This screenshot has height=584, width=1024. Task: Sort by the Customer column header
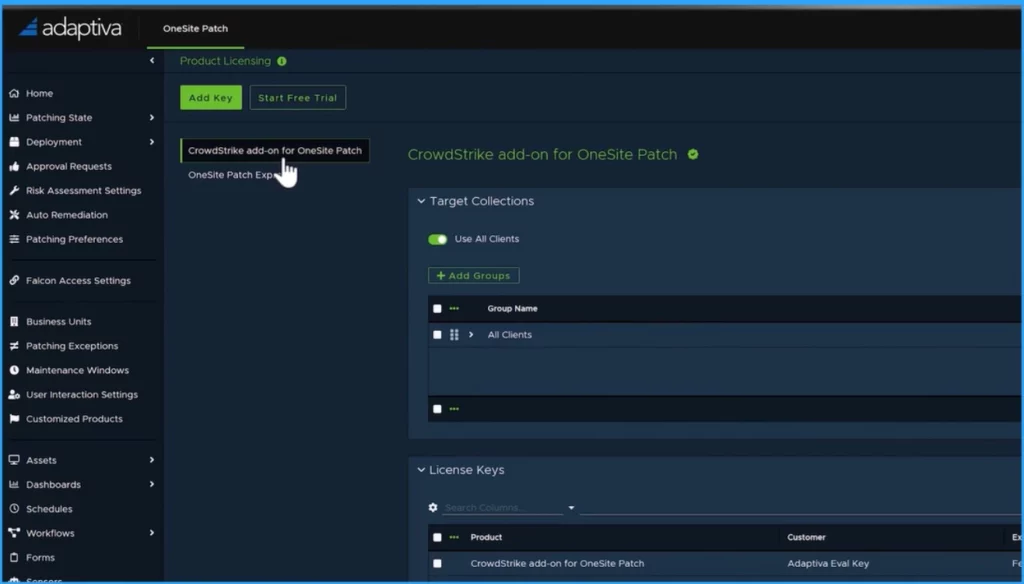tap(807, 537)
